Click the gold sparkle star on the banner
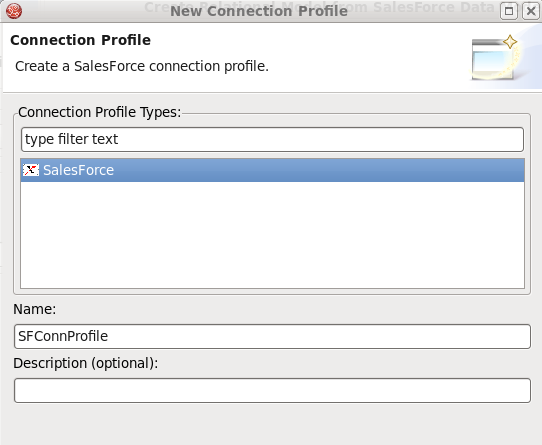This screenshot has height=445, width=542. [510, 42]
